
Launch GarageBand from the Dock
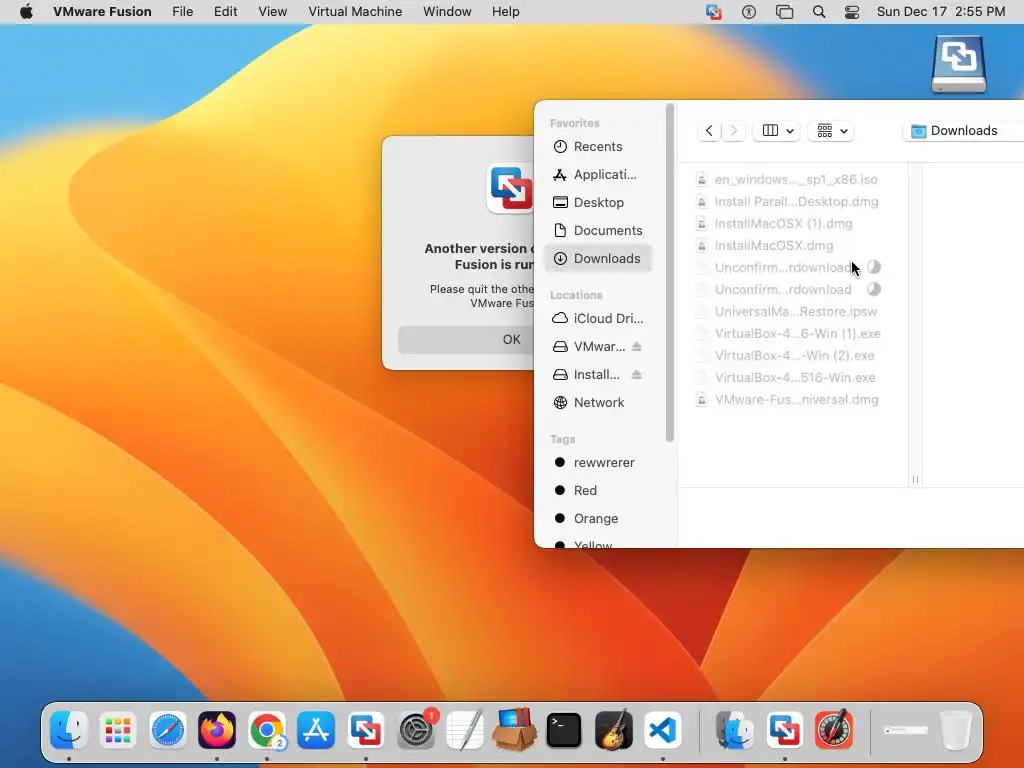click(613, 729)
